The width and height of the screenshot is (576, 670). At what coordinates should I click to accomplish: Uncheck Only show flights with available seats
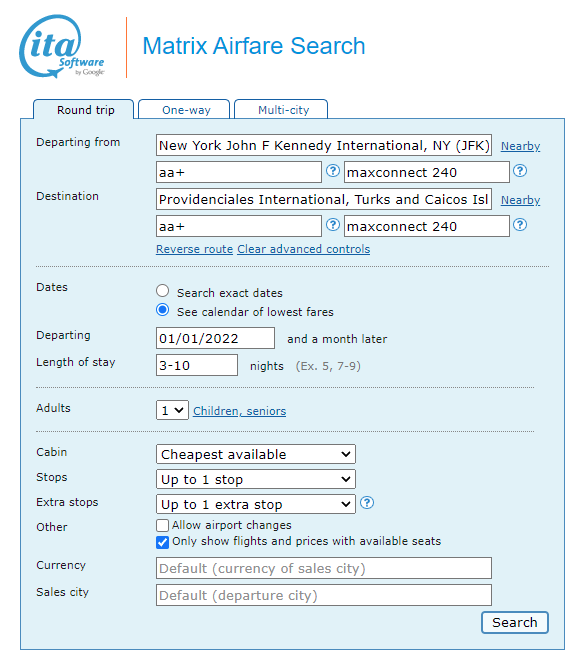(x=162, y=542)
